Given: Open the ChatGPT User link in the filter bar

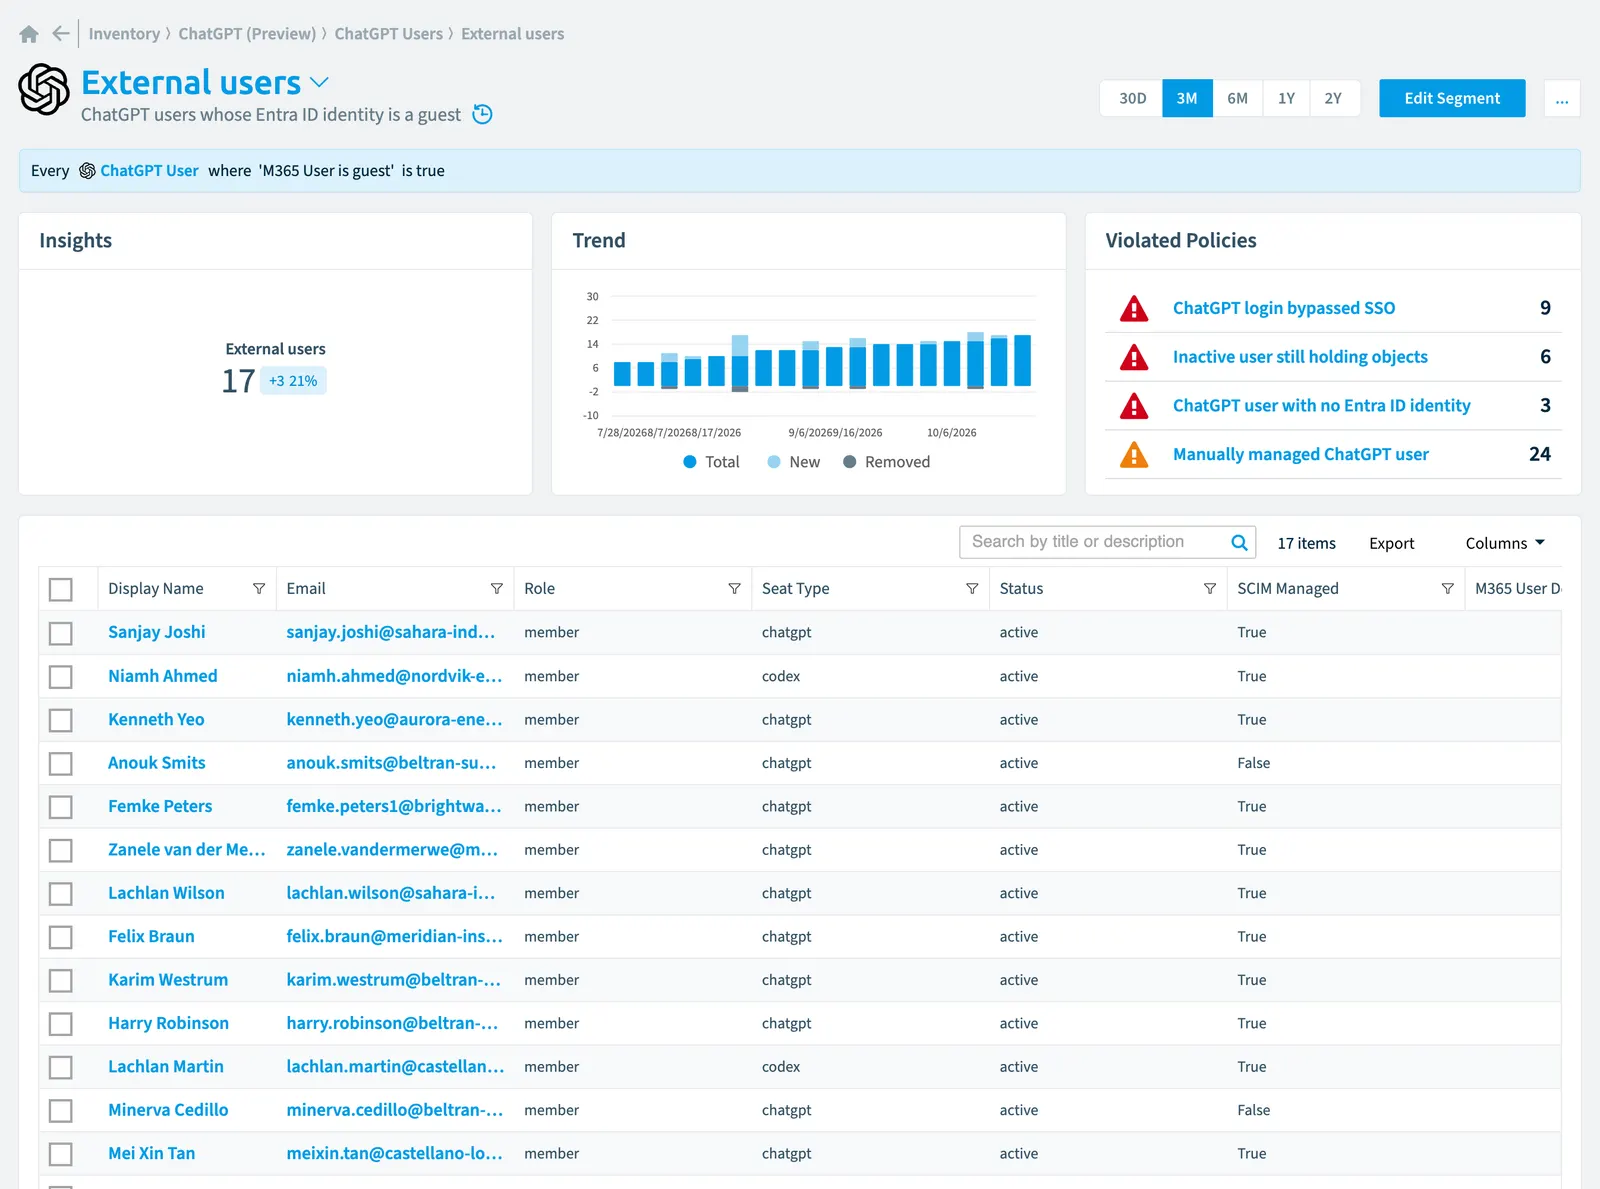Looking at the screenshot, I should (149, 171).
